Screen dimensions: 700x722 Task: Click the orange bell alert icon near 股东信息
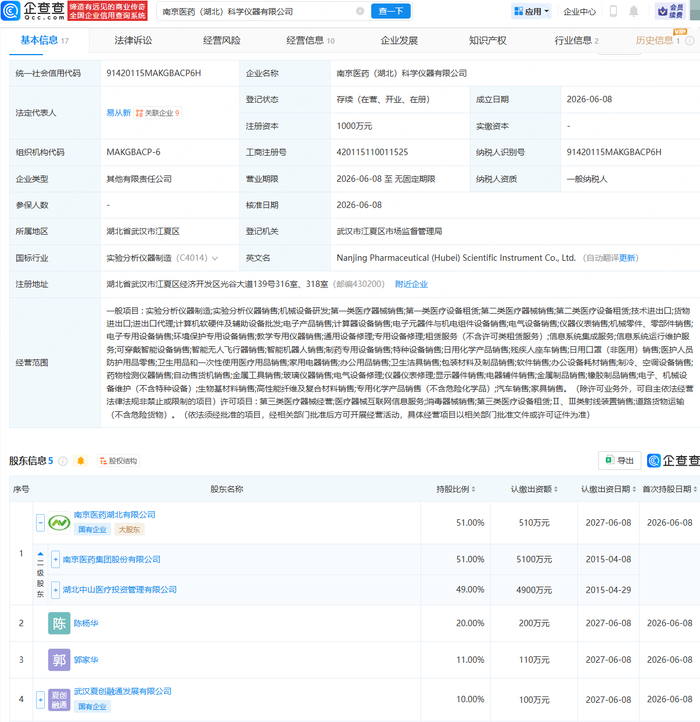point(81,461)
